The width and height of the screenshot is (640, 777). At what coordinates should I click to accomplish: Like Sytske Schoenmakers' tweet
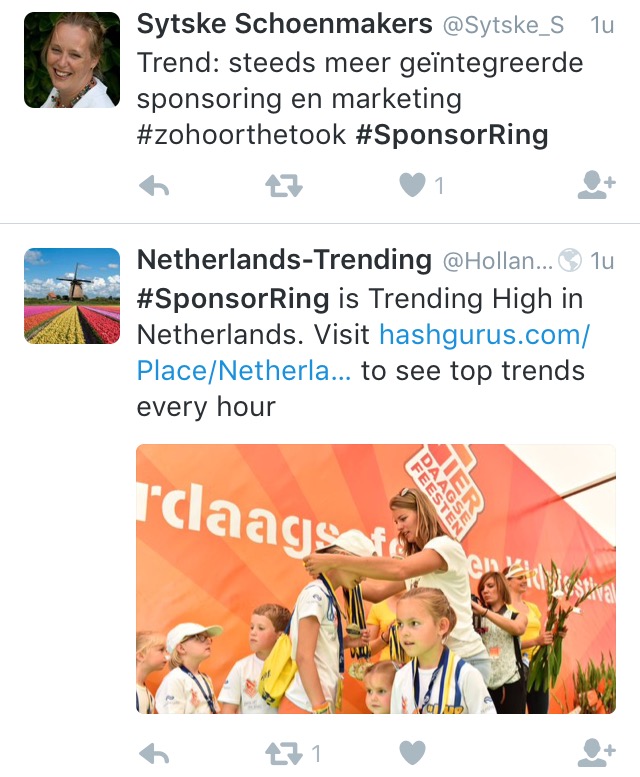(412, 185)
